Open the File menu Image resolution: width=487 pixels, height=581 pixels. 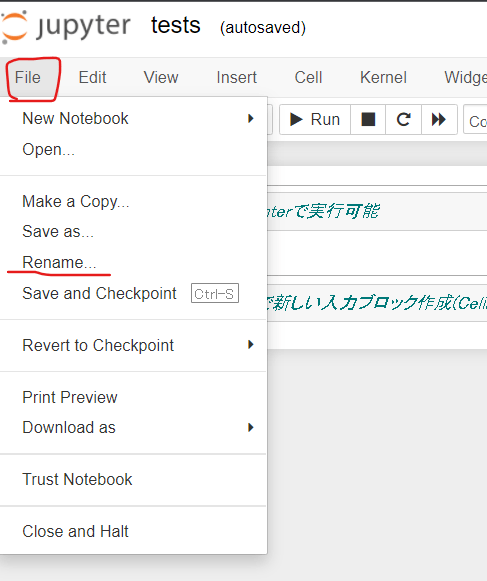[x=28, y=77]
